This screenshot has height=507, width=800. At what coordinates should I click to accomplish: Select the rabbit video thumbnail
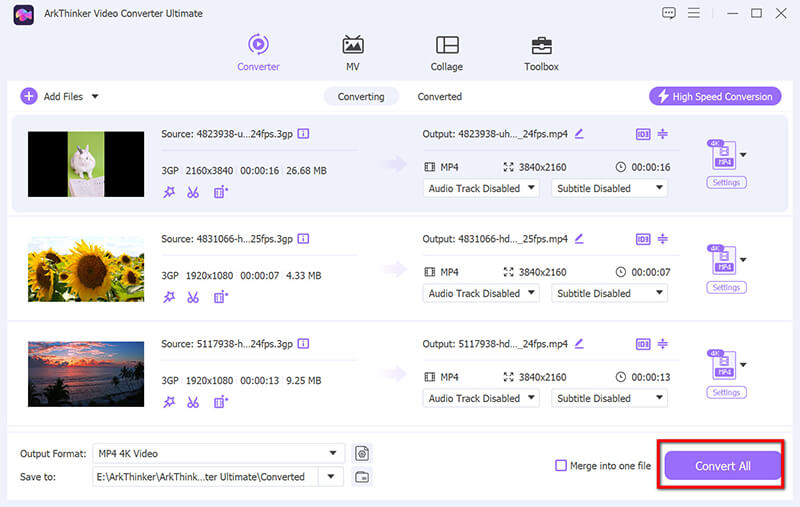(x=86, y=164)
